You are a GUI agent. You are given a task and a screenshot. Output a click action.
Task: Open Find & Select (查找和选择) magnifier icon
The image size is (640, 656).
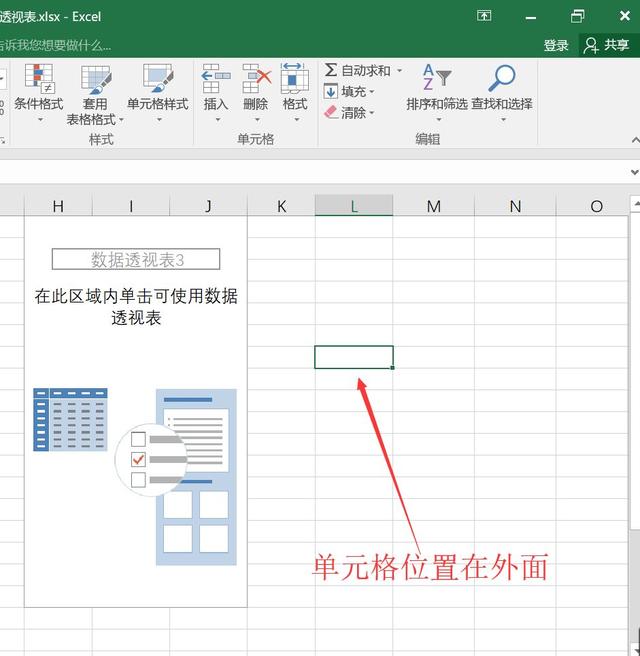(502, 78)
